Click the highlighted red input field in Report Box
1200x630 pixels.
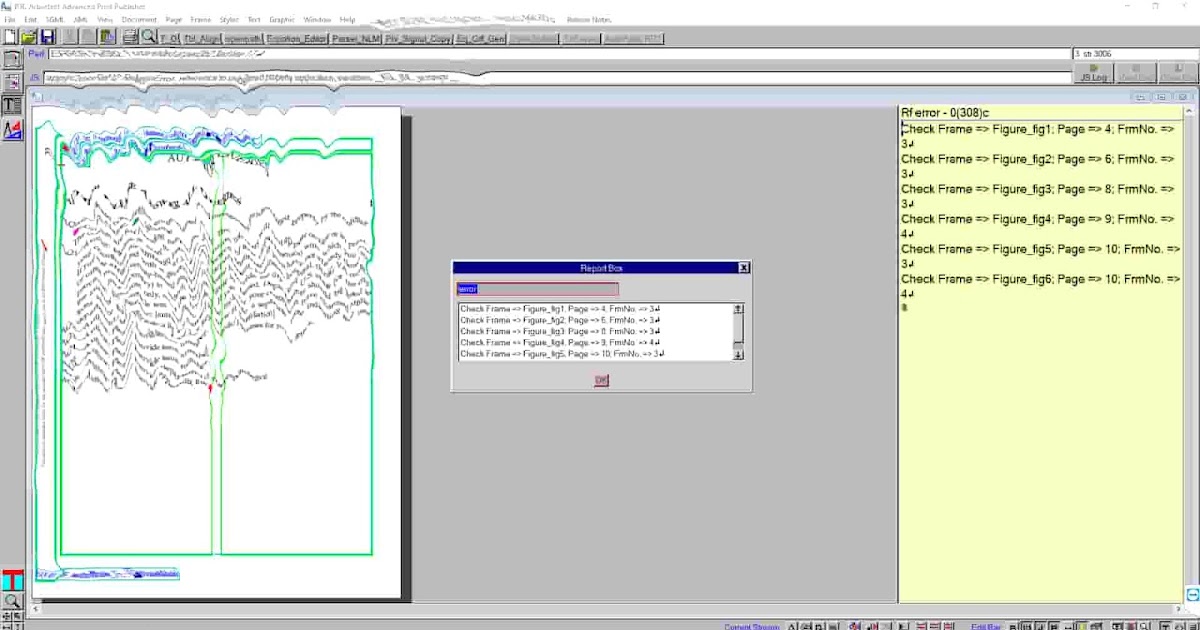[x=537, y=287]
